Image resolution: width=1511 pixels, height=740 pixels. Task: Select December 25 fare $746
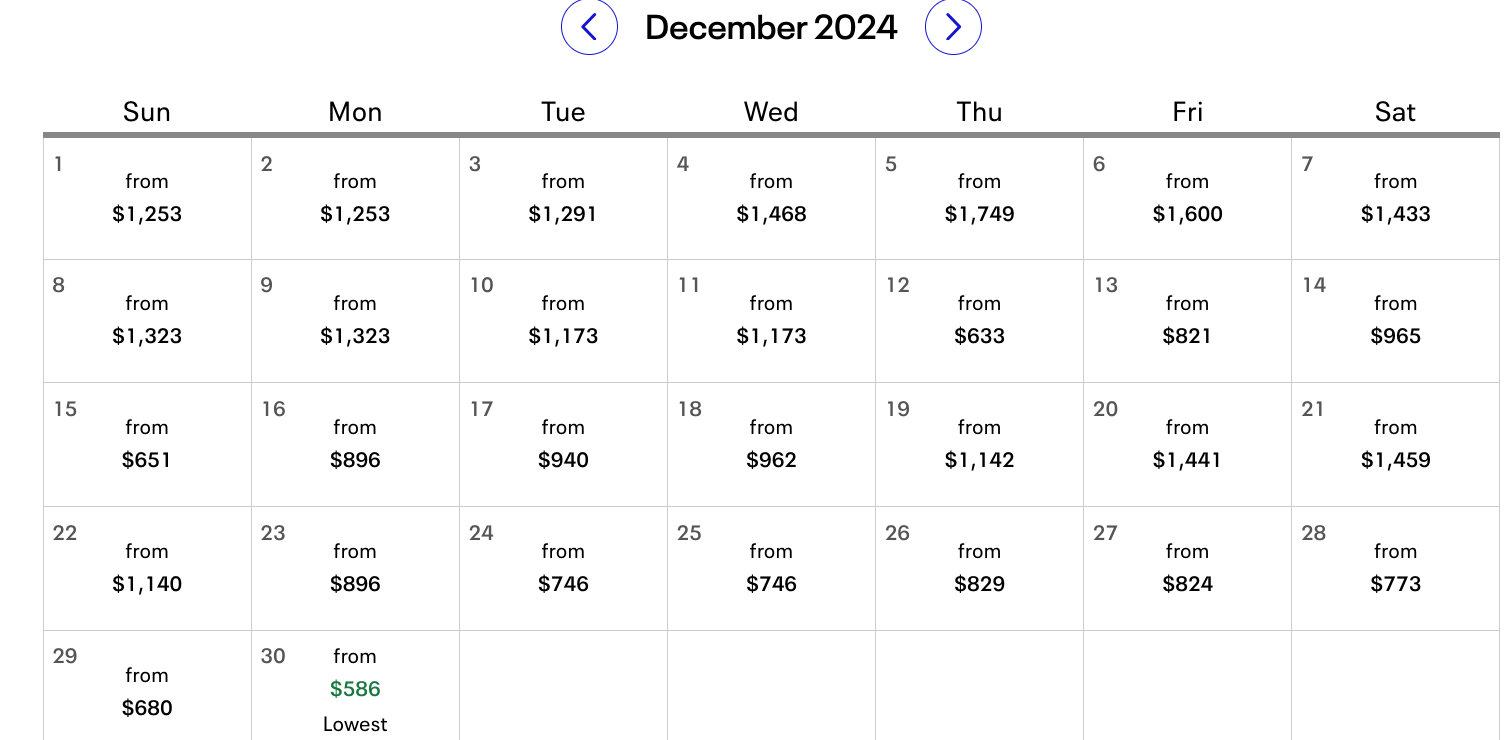tap(771, 569)
